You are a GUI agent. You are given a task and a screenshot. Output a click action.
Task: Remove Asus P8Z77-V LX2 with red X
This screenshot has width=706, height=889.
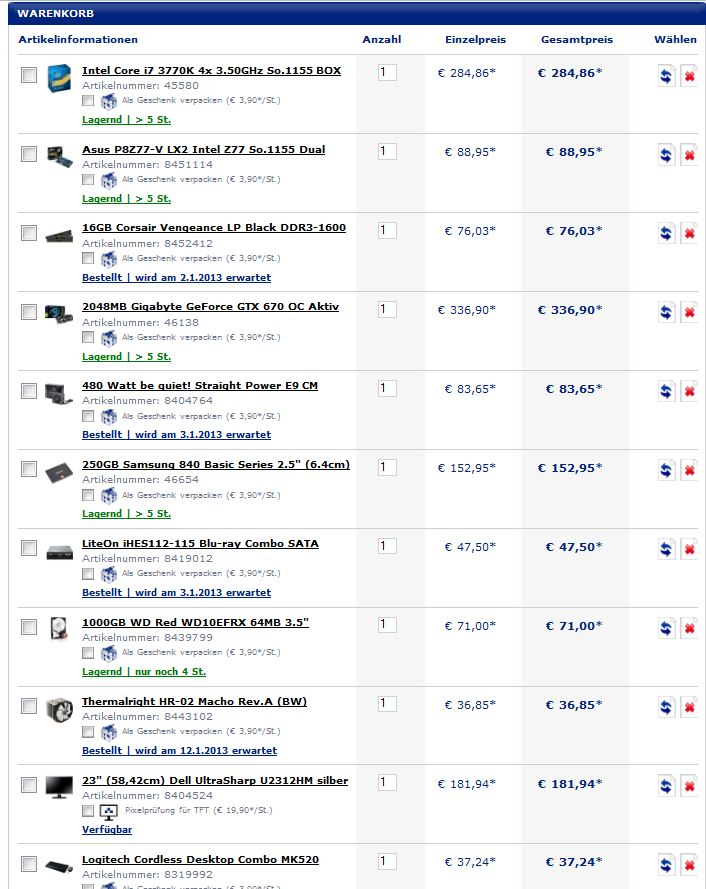pyautogui.click(x=689, y=154)
